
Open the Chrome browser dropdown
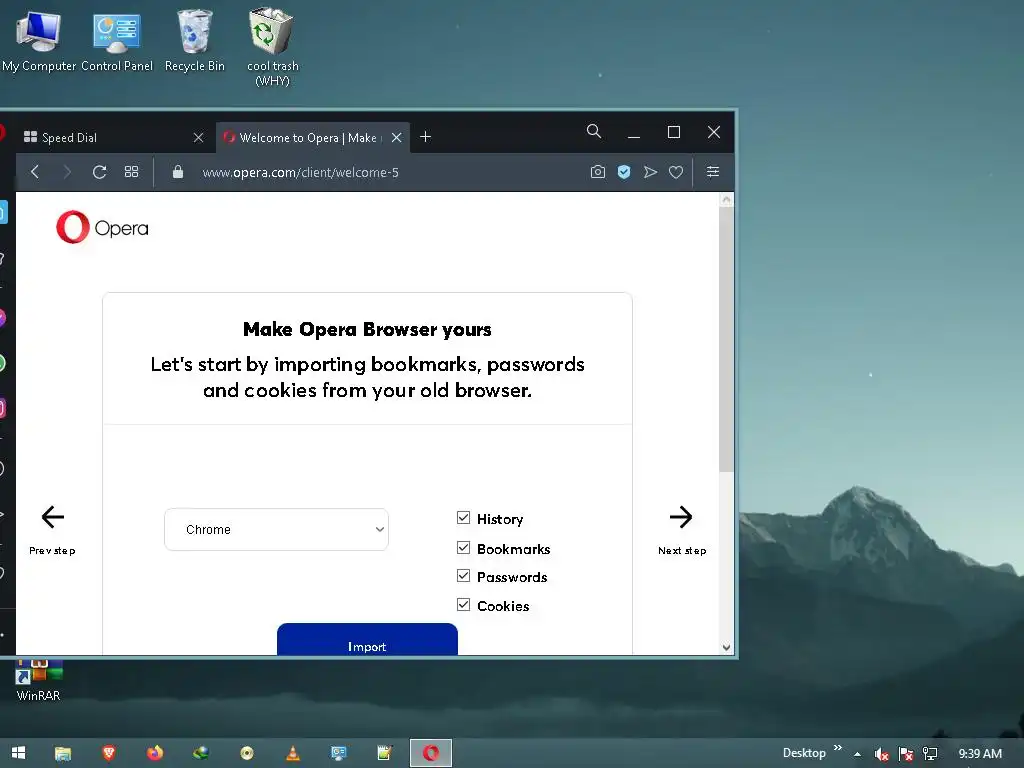(x=276, y=530)
